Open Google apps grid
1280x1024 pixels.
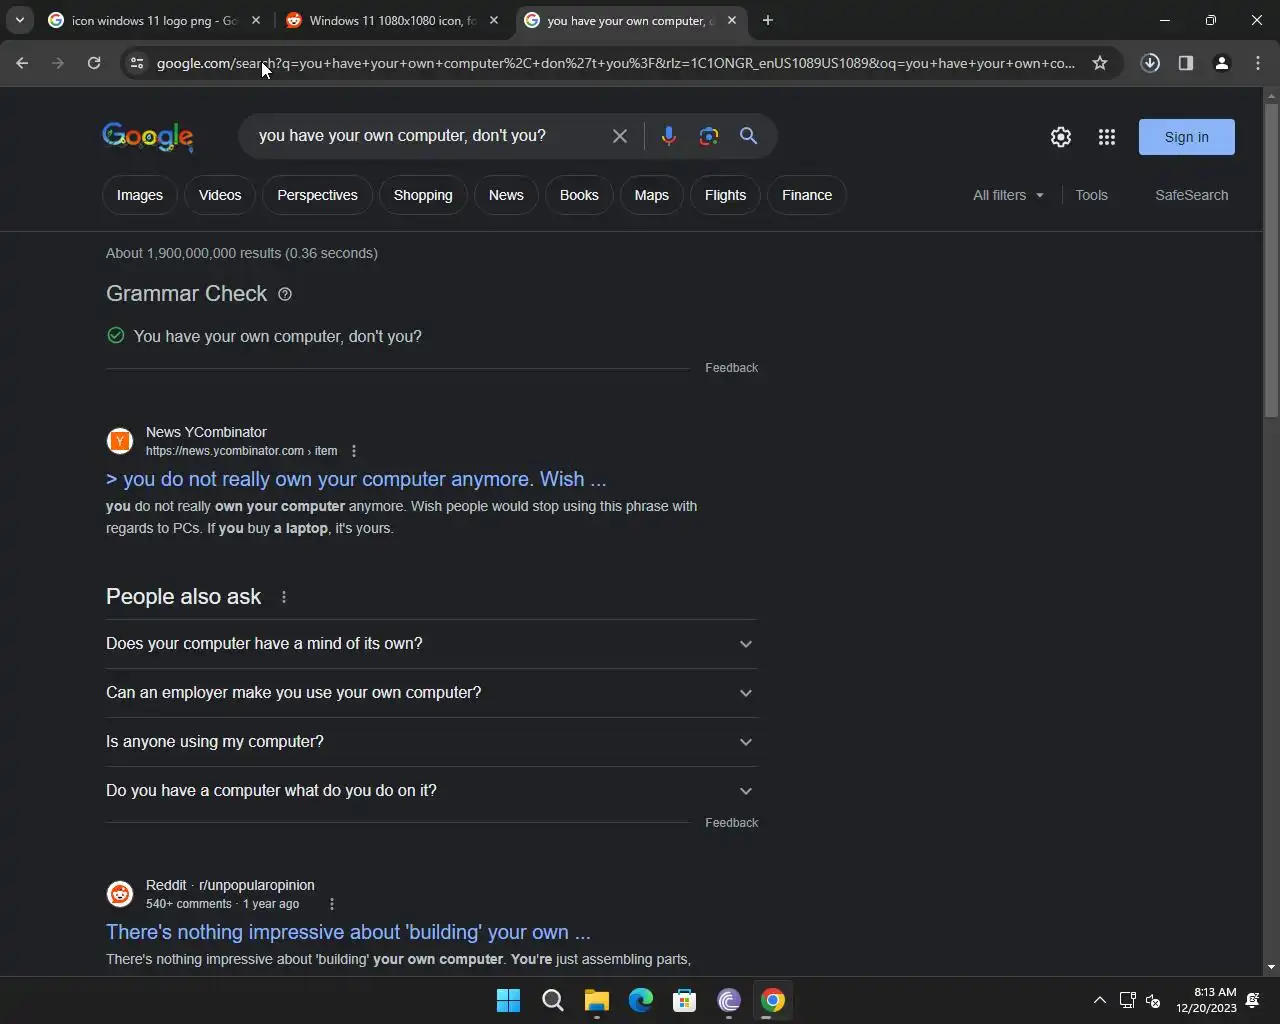tap(1106, 137)
